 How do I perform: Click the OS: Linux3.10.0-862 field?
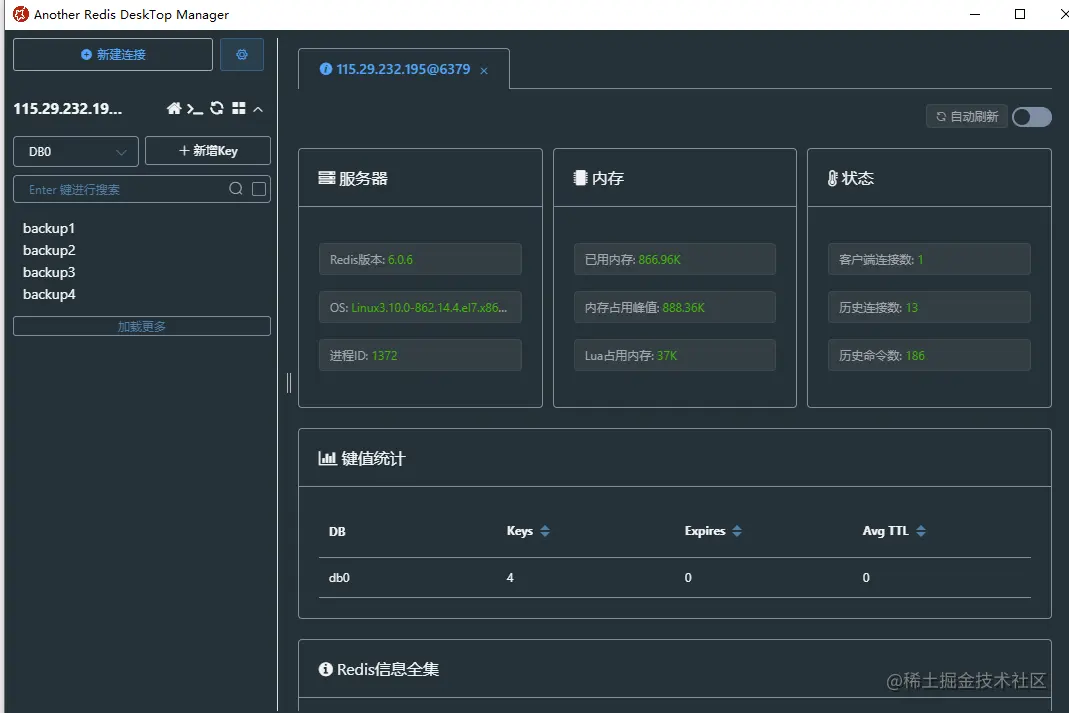tap(420, 307)
